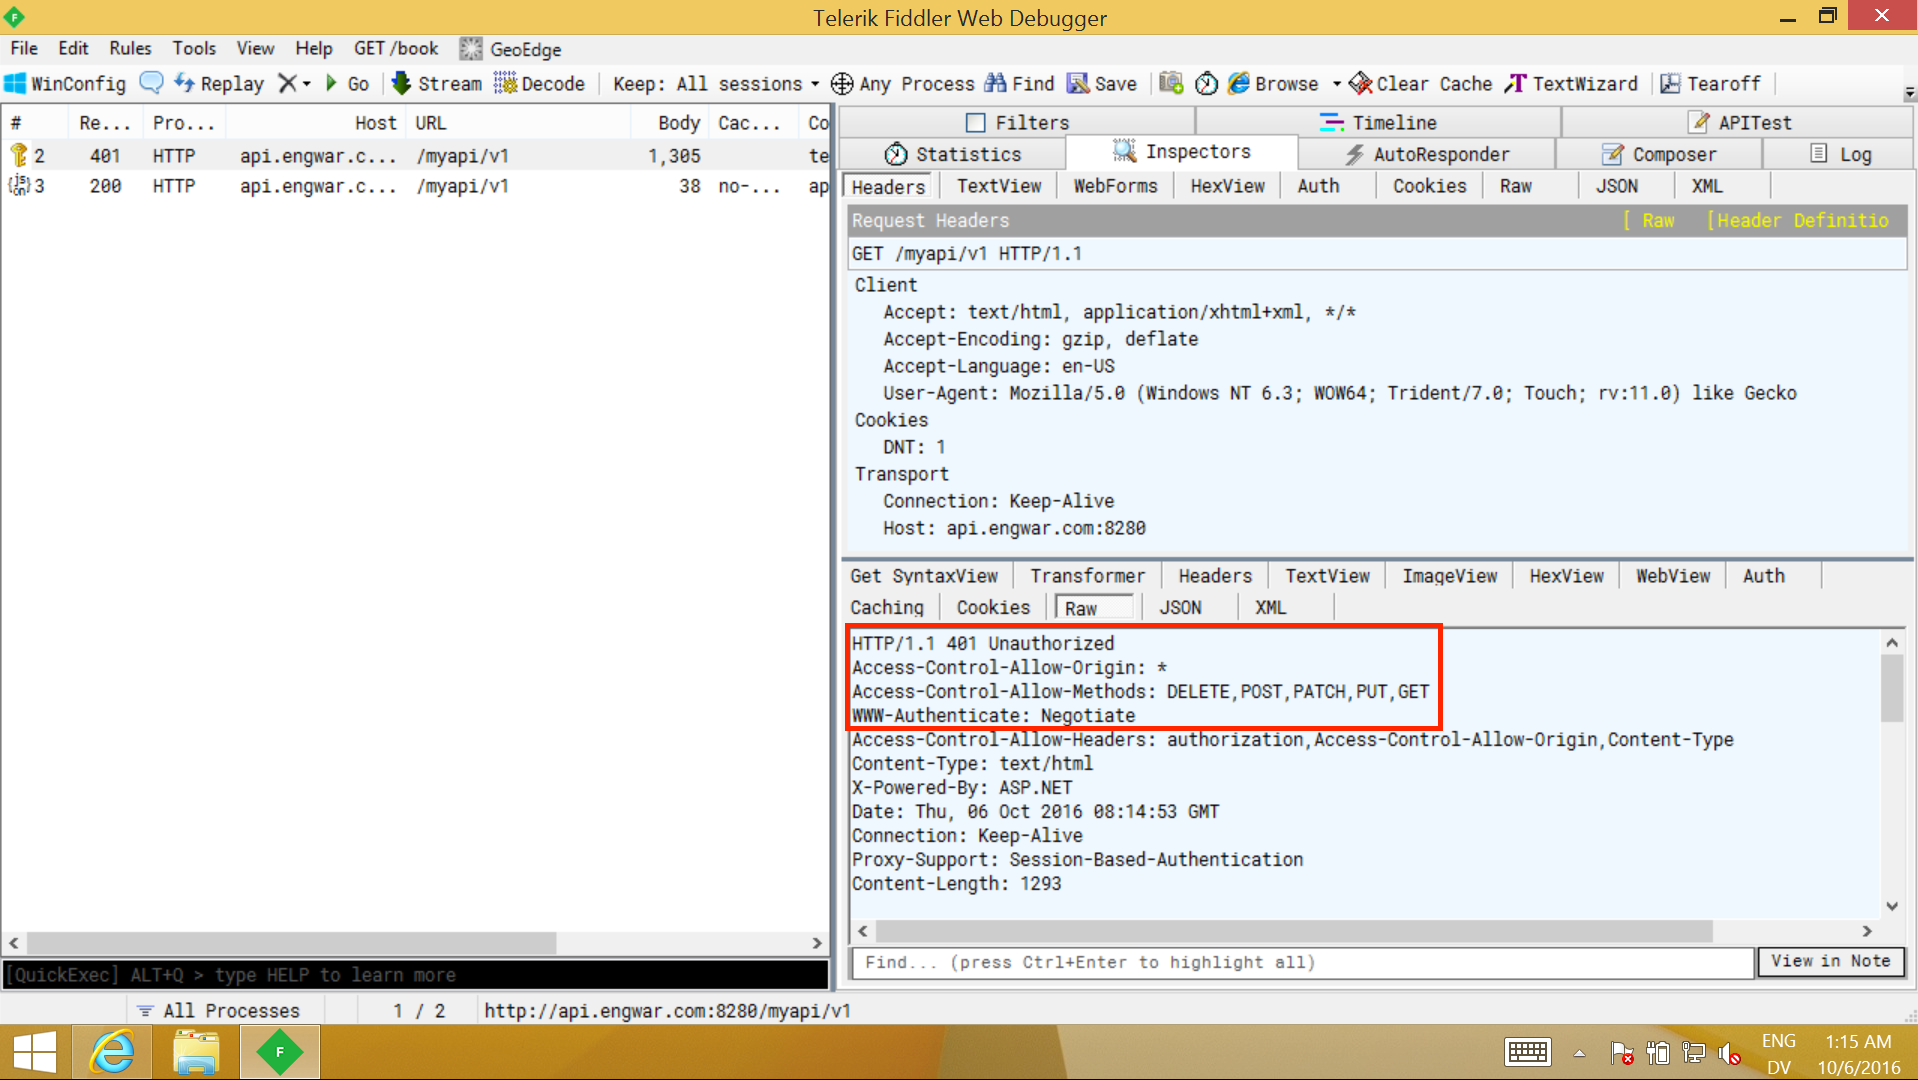Click the Browse toolbar button
This screenshot has height=1080, width=1918.
pyautogui.click(x=1274, y=84)
